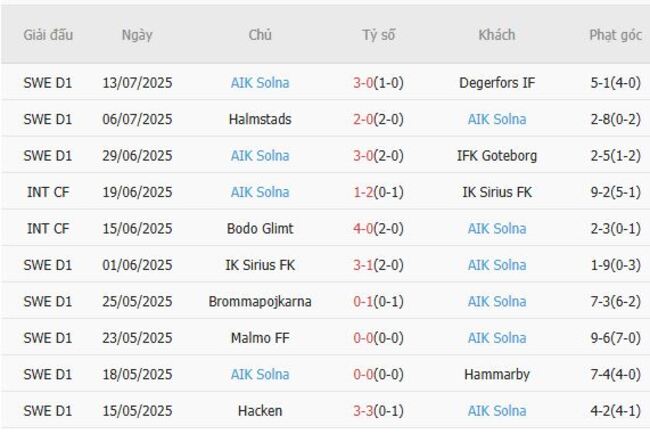Click the Ngày column header

click(137, 35)
